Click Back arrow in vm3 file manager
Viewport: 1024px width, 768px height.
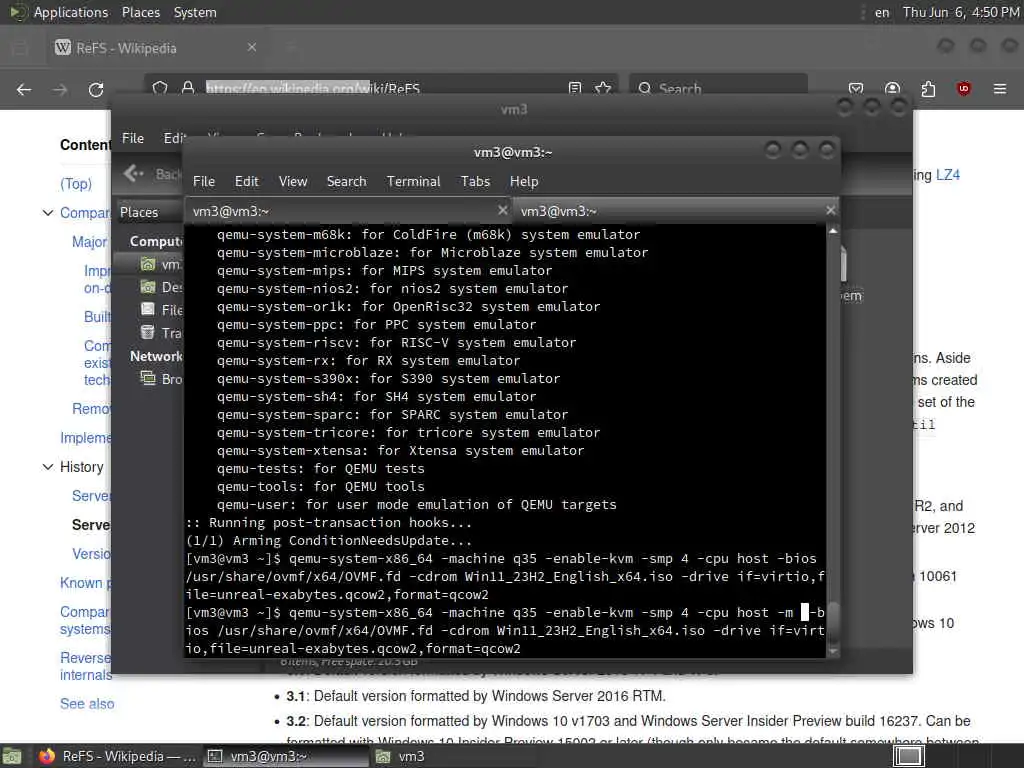click(x=134, y=173)
